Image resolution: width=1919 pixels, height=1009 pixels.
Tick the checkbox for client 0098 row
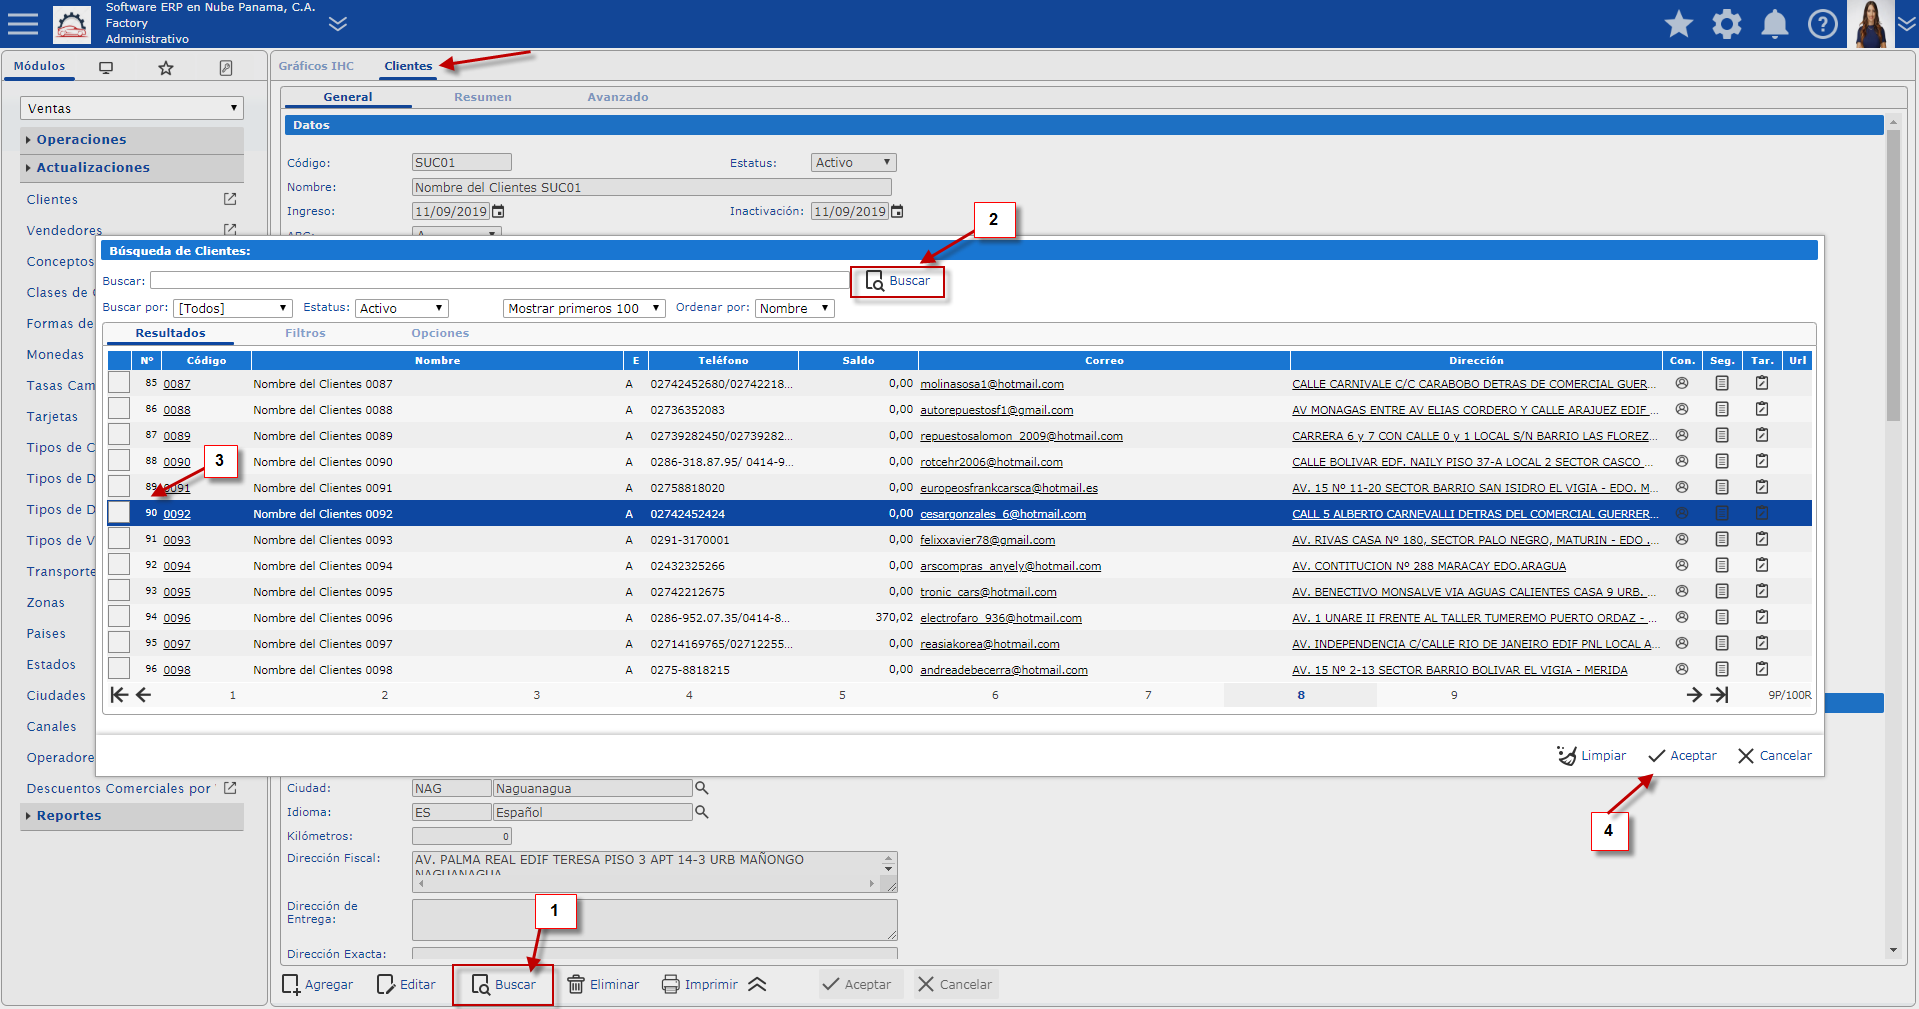[119, 669]
